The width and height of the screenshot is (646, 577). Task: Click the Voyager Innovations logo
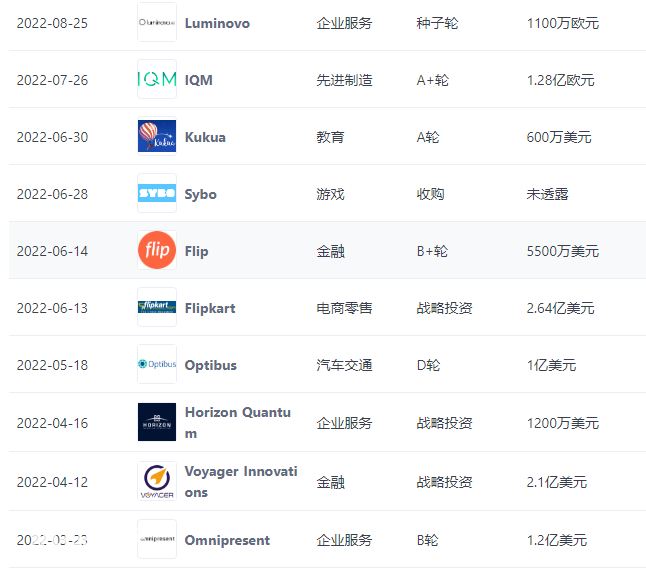tap(157, 481)
